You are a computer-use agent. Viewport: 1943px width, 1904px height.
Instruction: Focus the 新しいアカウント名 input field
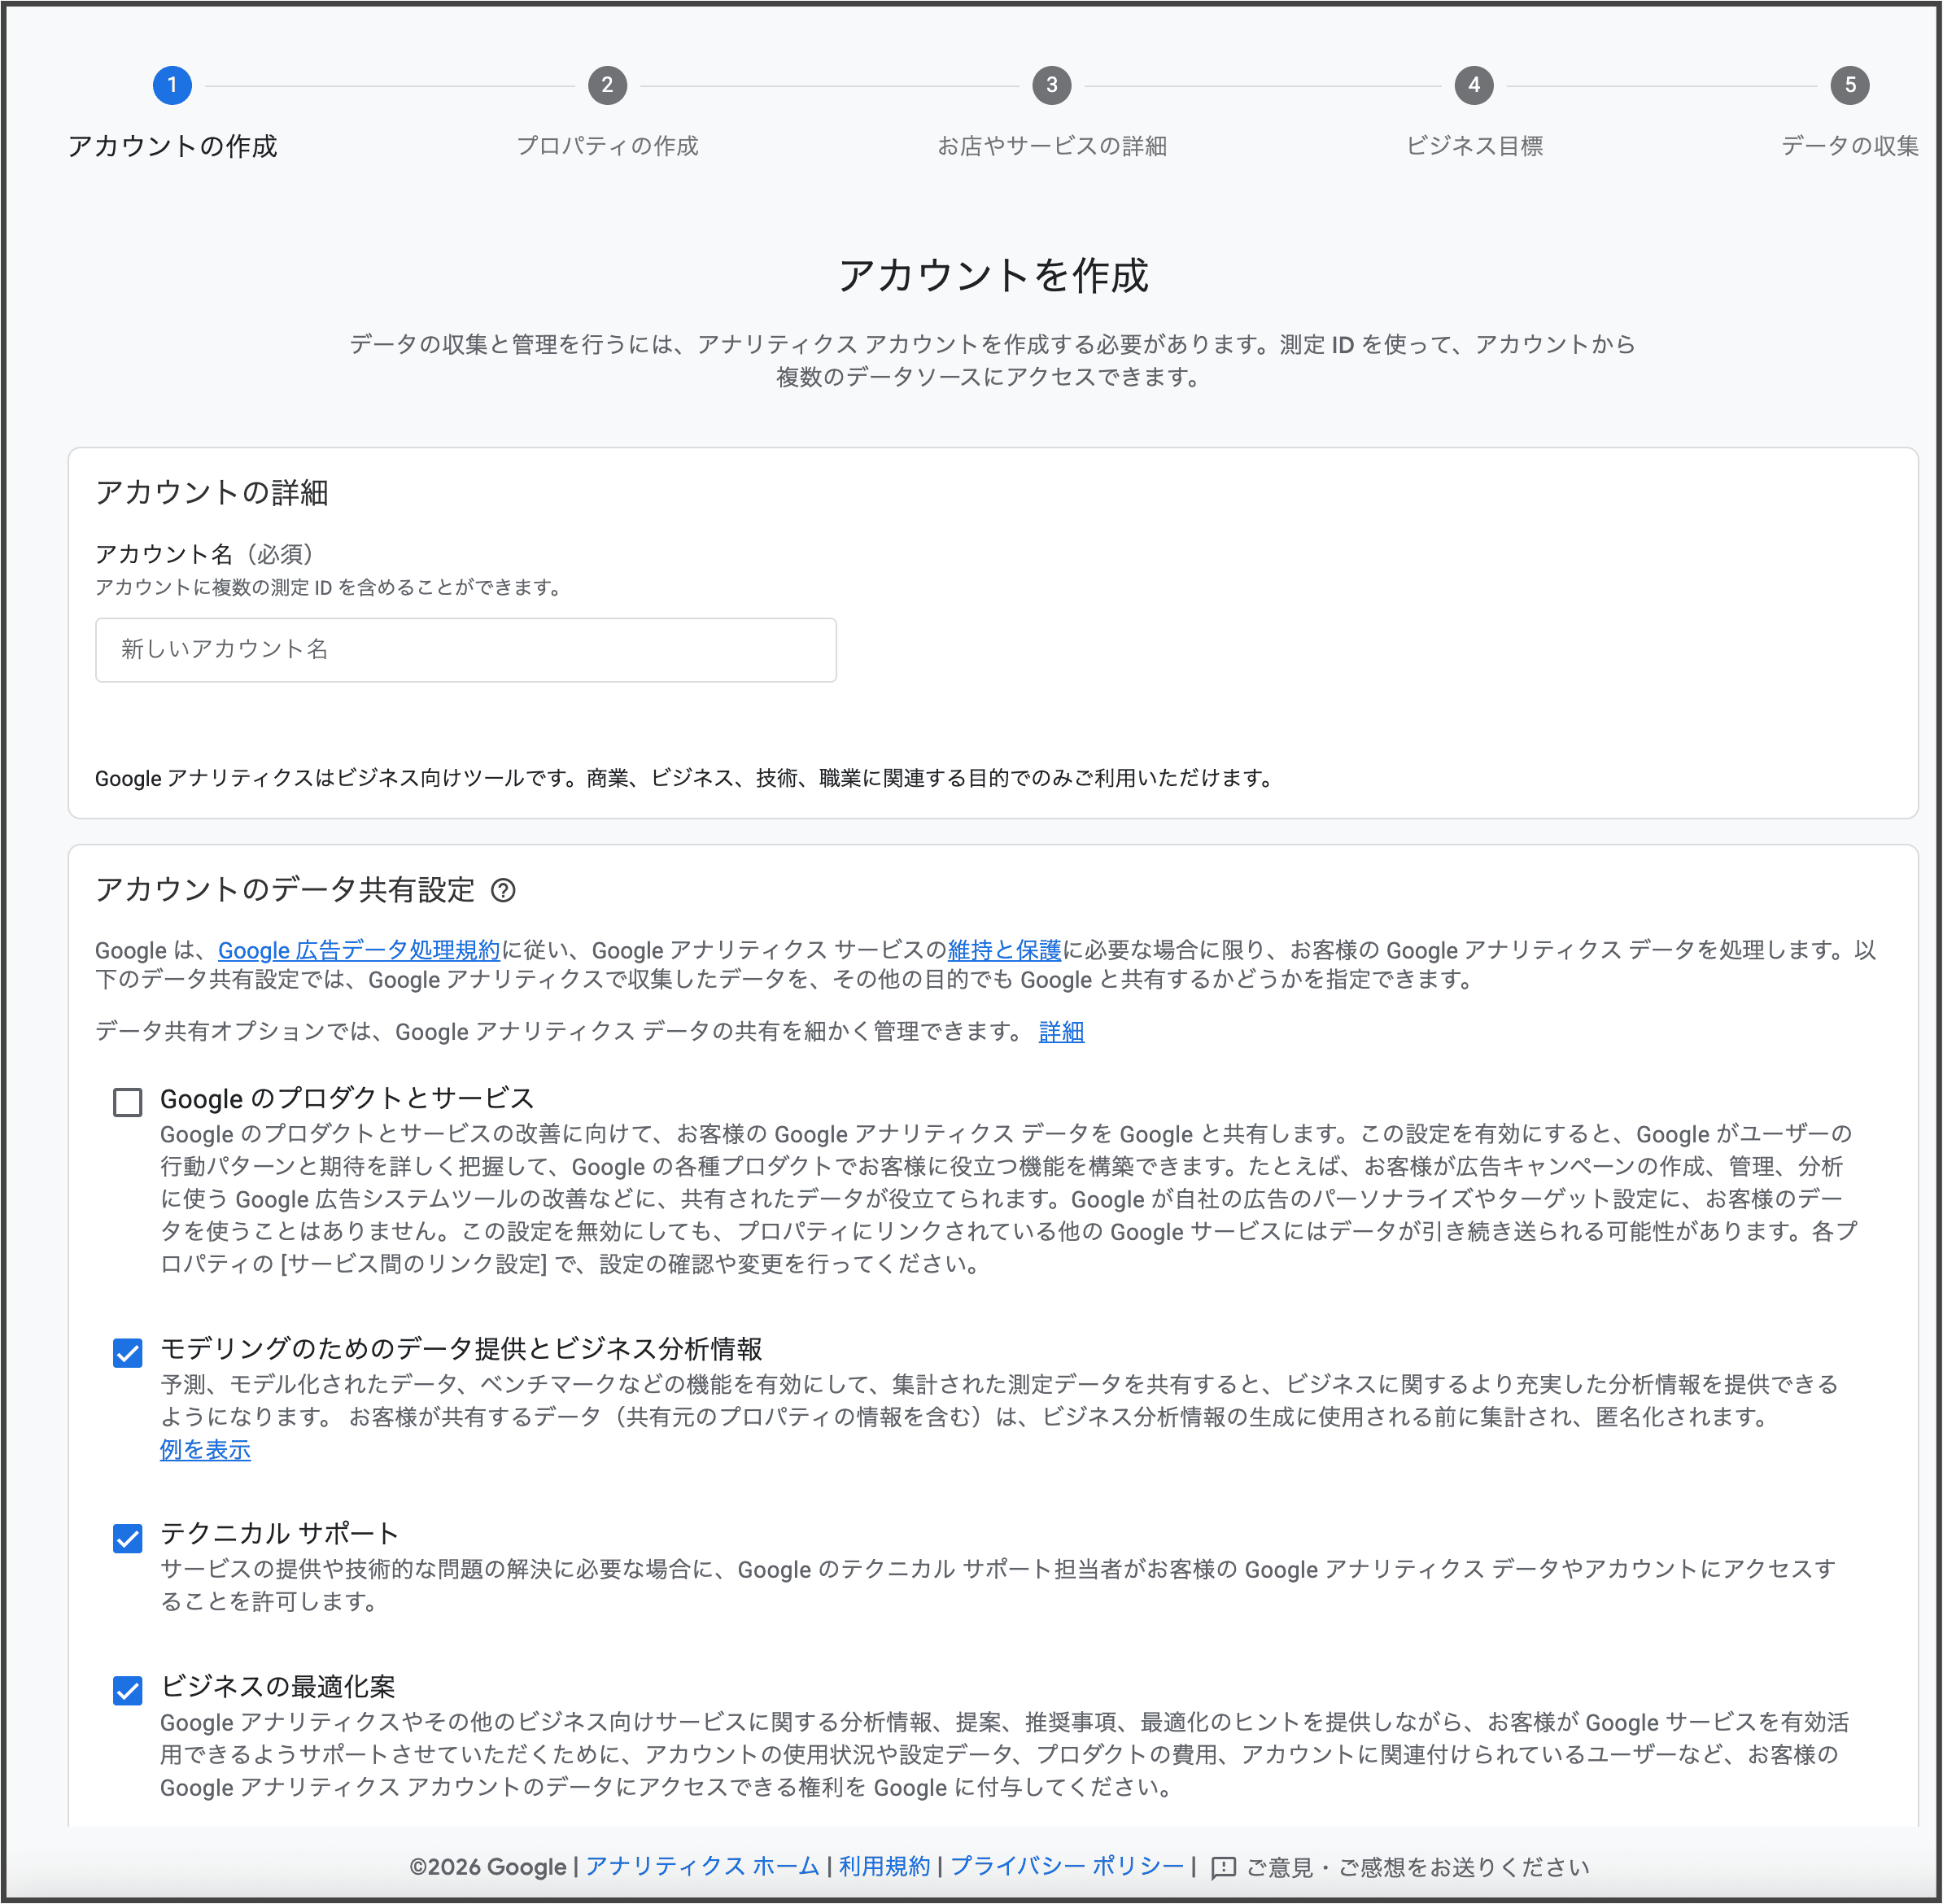tap(466, 650)
